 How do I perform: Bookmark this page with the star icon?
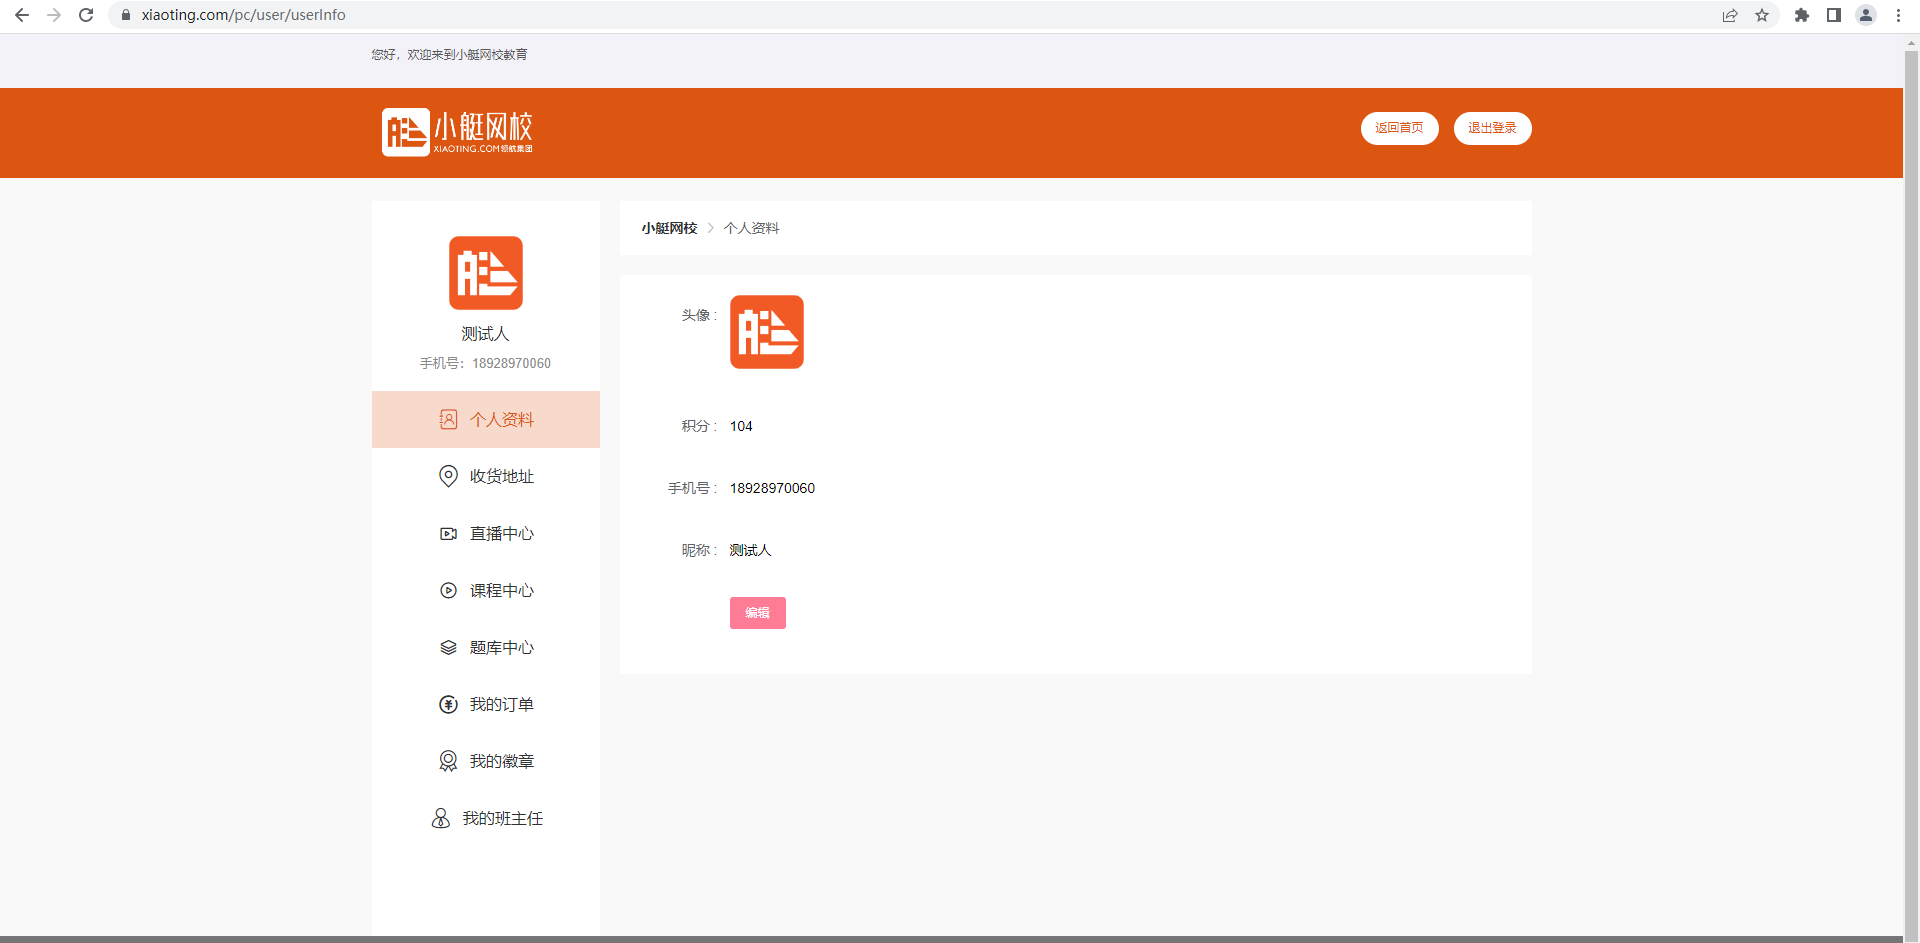[1762, 15]
